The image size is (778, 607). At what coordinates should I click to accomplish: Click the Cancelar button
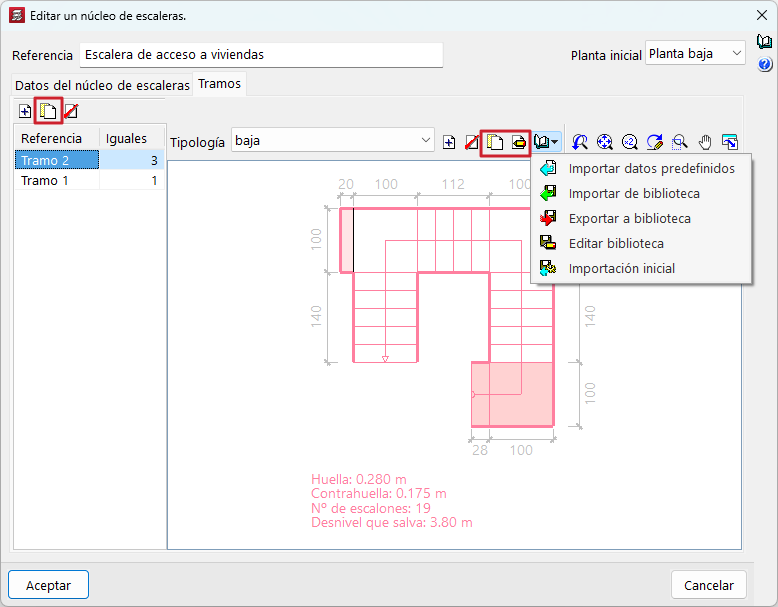709,585
